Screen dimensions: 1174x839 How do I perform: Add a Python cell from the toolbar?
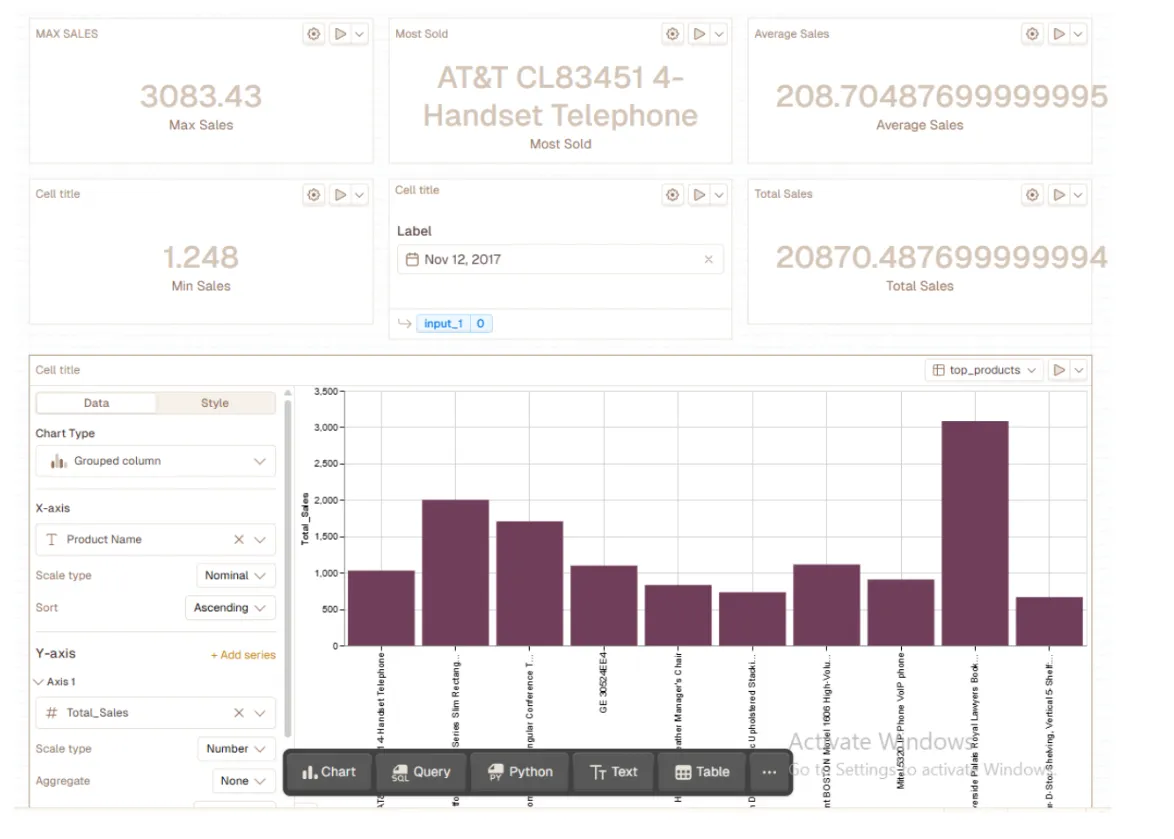(x=519, y=772)
